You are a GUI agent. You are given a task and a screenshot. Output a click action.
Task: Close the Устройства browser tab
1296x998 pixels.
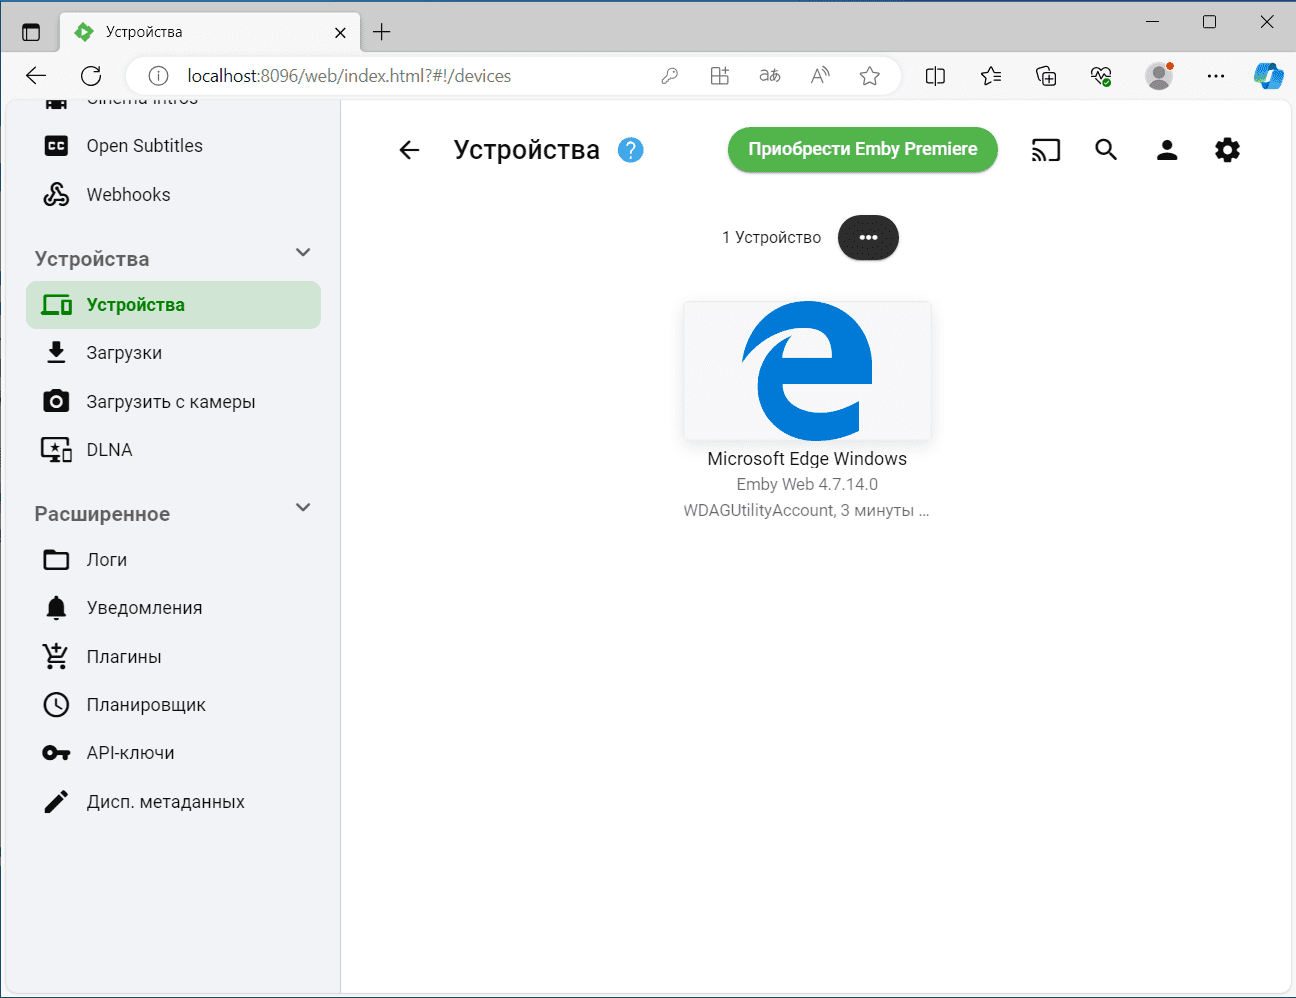pyautogui.click(x=340, y=32)
